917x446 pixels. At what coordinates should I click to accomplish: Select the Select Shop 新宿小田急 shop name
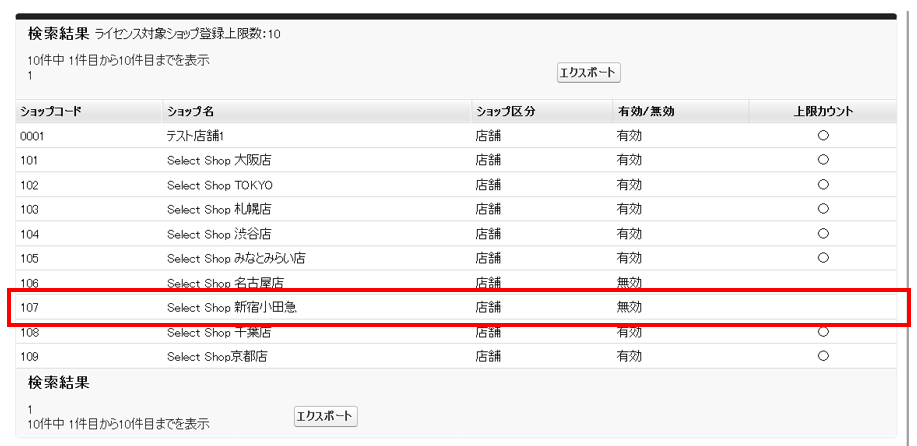(231, 307)
